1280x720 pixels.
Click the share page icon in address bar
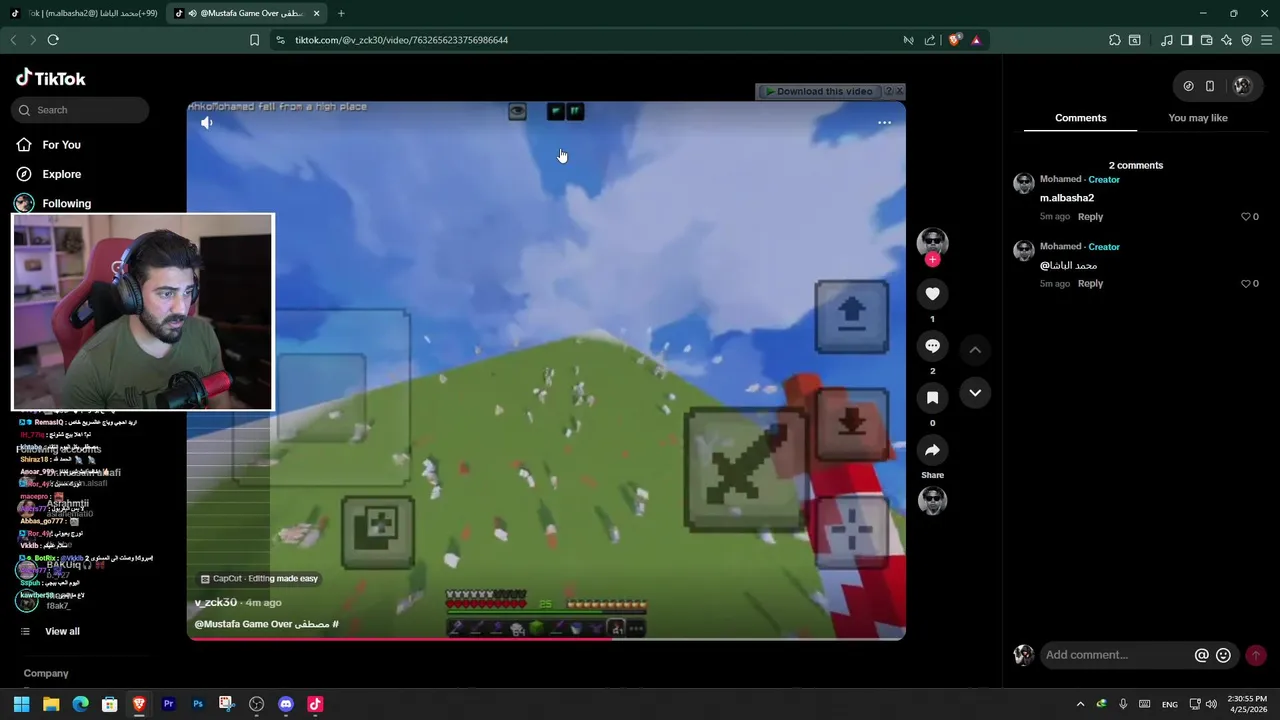tap(930, 40)
